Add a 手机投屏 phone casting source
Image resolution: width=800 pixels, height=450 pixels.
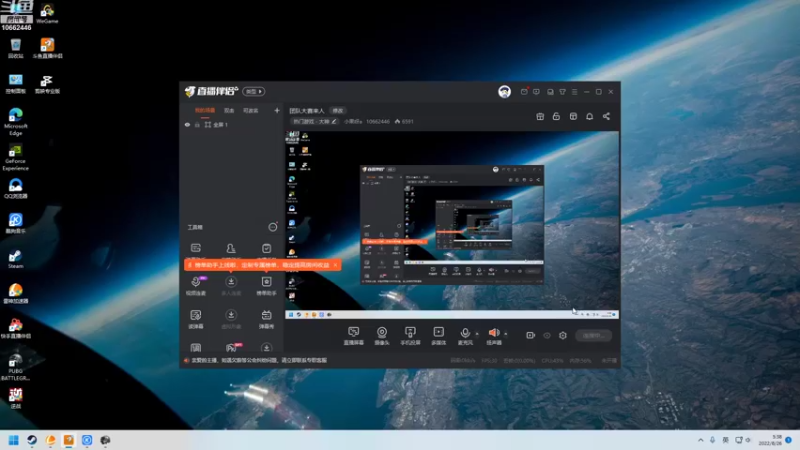point(410,336)
